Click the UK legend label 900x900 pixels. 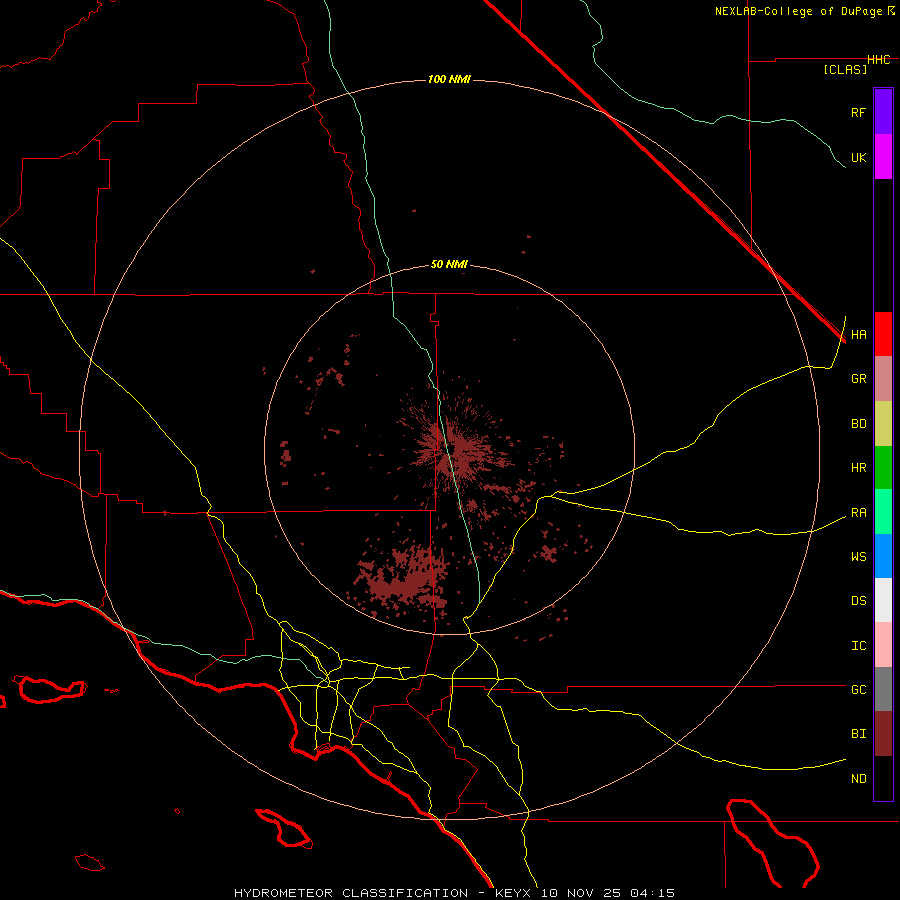pyautogui.click(x=858, y=157)
